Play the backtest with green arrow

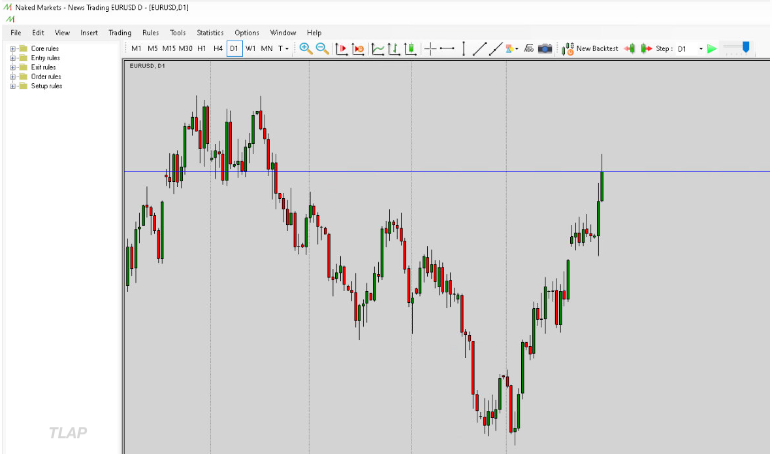click(711, 49)
